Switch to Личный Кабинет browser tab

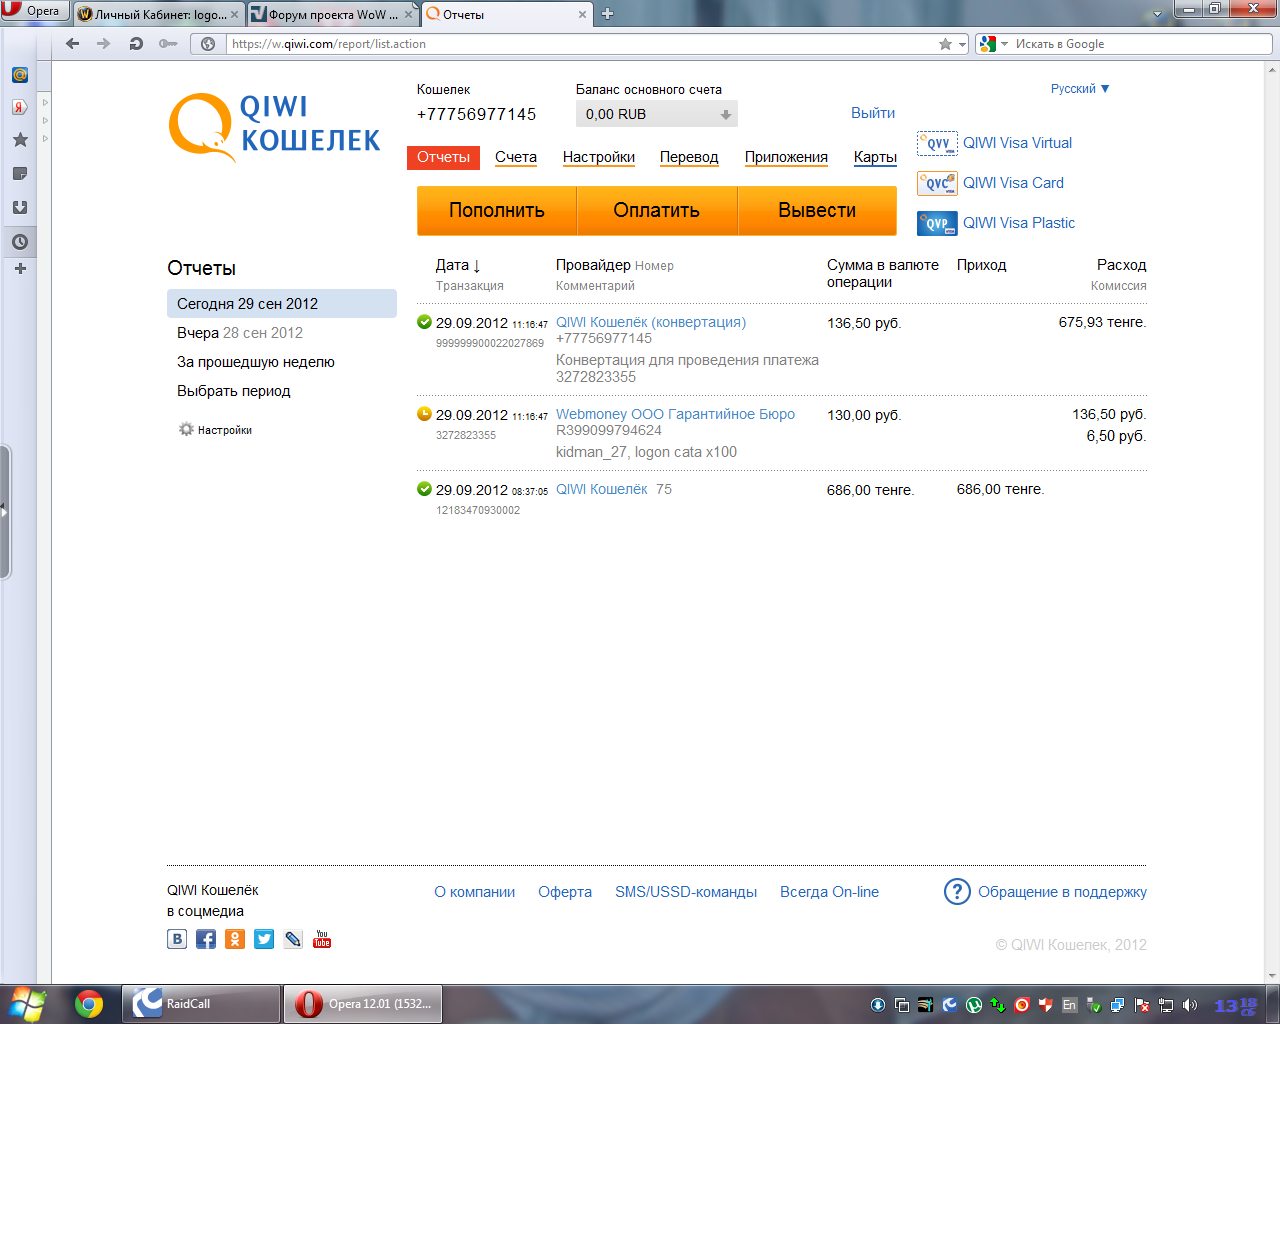[159, 14]
